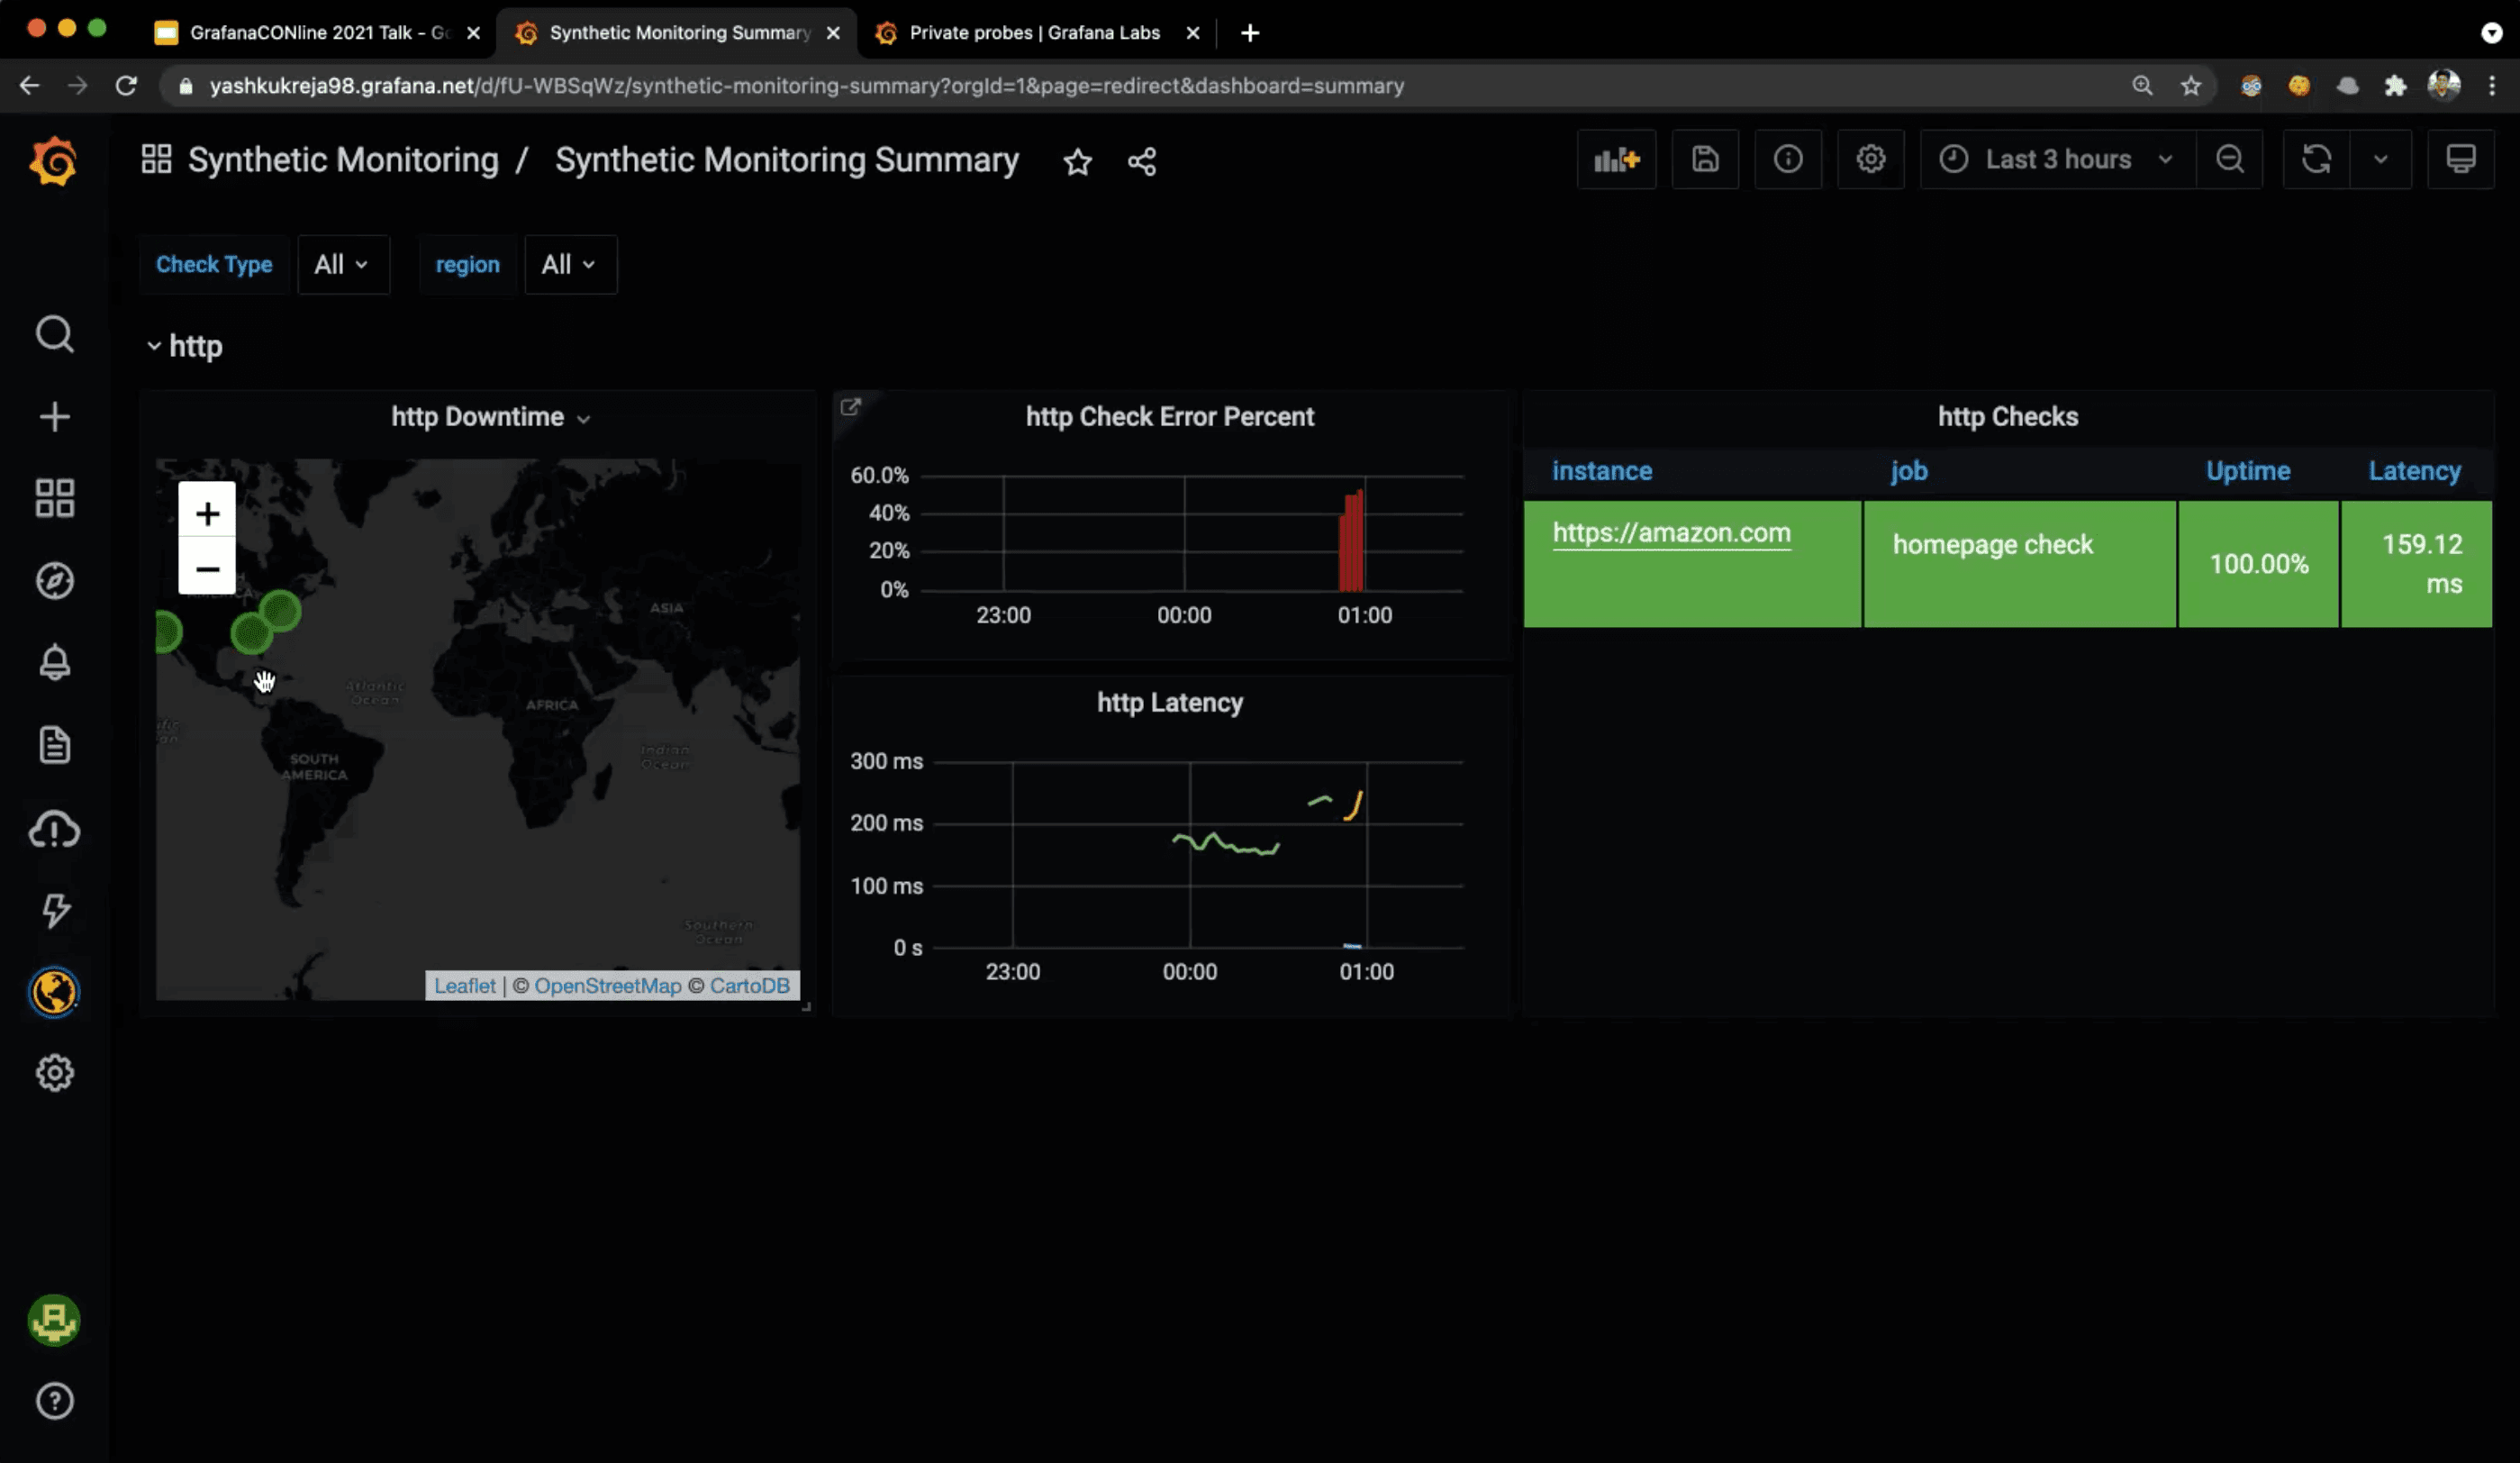Sort table by Uptime column header
Viewport: 2520px width, 1463px height.
[2247, 471]
